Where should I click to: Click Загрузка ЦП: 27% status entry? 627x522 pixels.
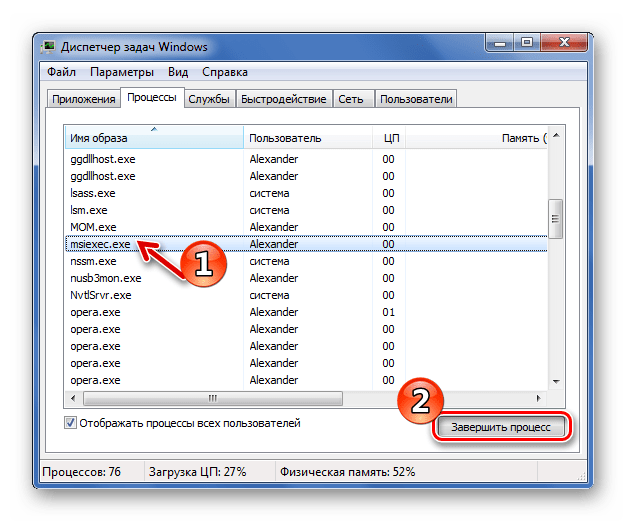[x=198, y=472]
